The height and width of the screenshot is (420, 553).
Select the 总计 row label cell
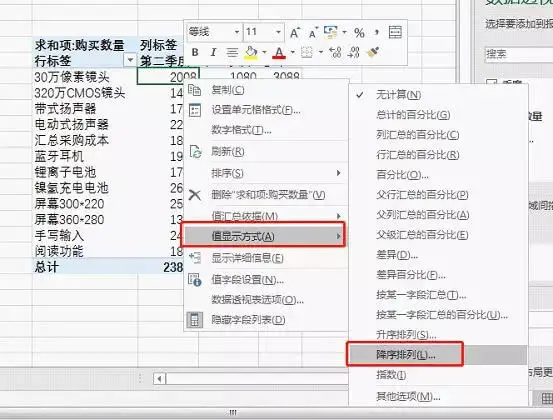pyautogui.click(x=85, y=267)
